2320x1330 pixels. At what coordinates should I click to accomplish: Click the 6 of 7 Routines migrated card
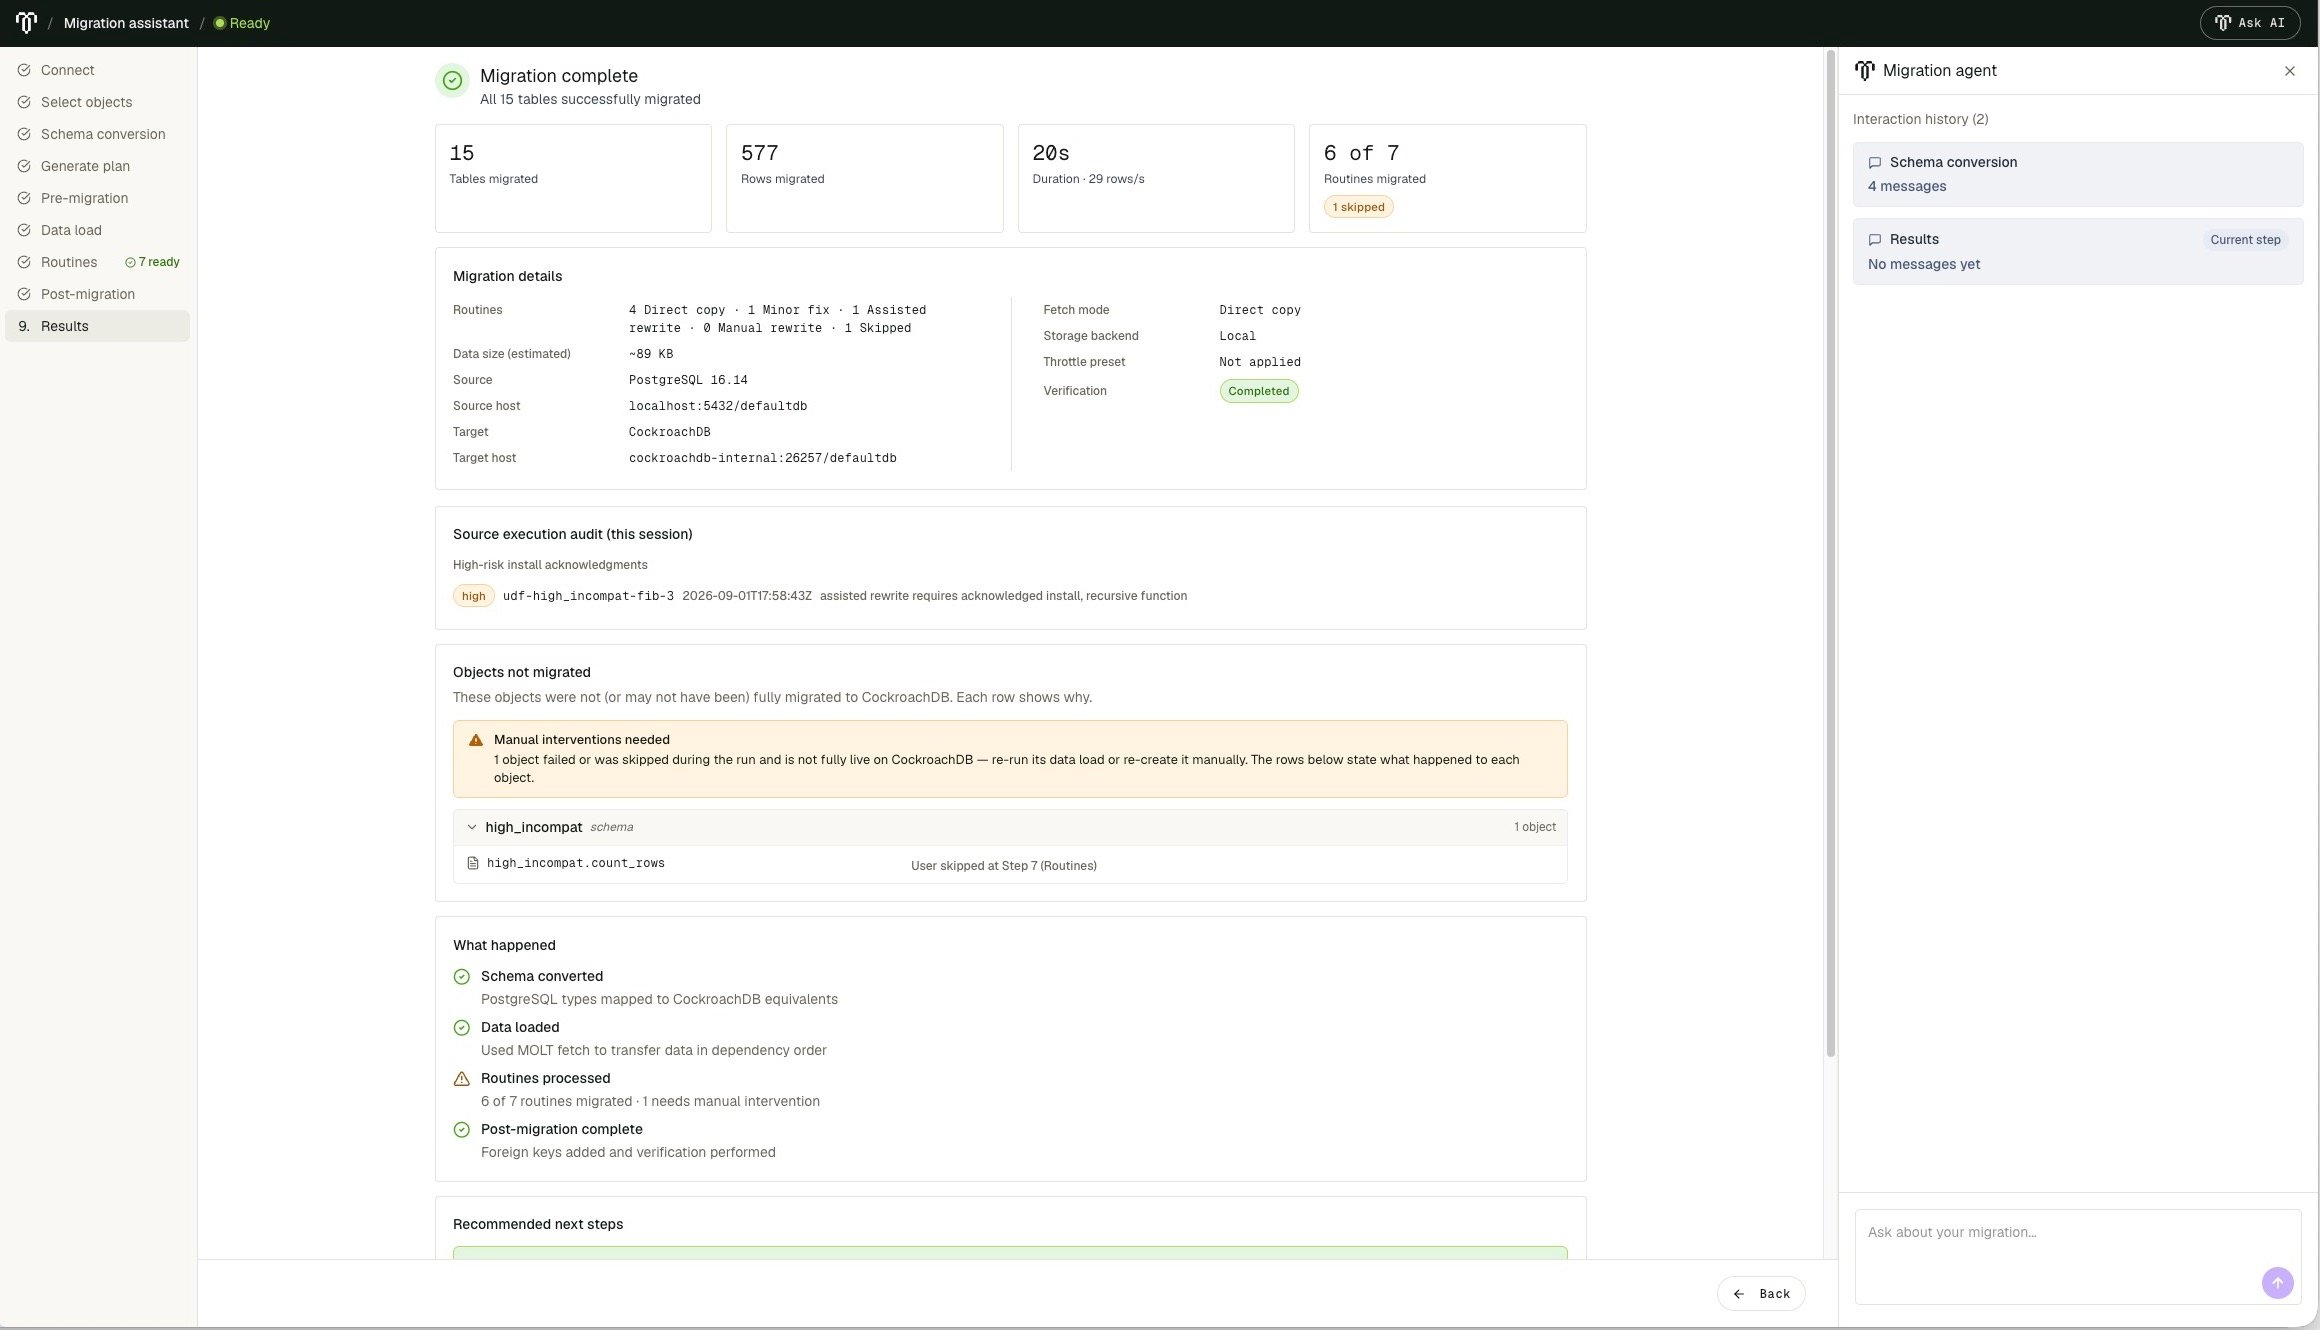coord(1447,178)
